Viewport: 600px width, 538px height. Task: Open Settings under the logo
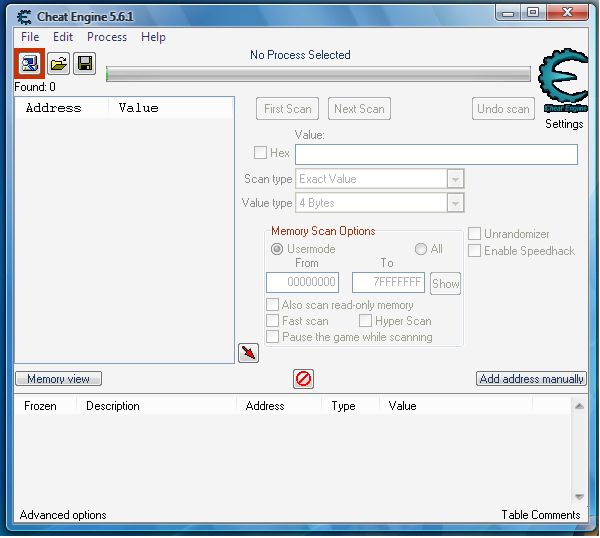564,124
